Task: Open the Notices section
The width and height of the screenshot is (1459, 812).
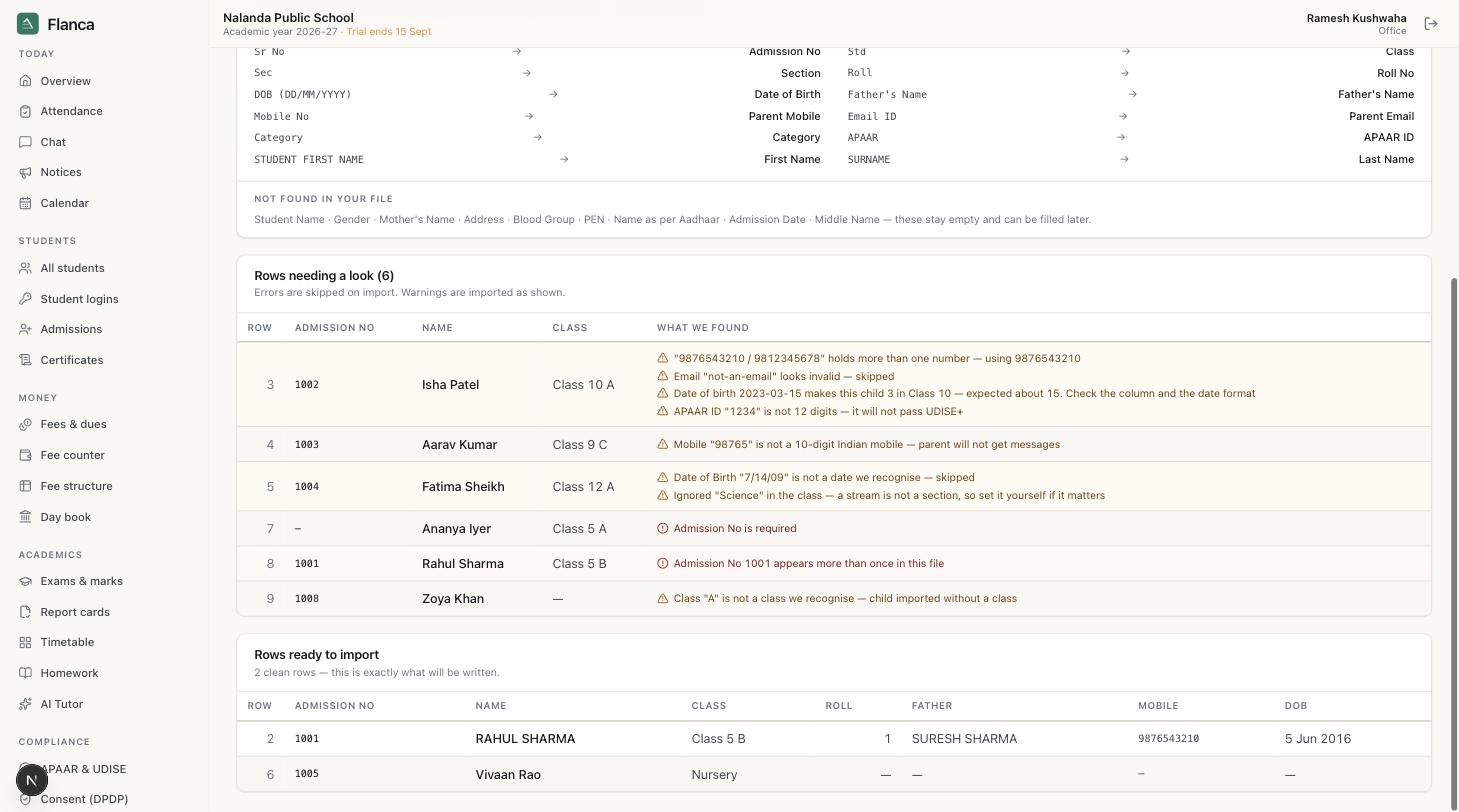Action: pos(61,172)
